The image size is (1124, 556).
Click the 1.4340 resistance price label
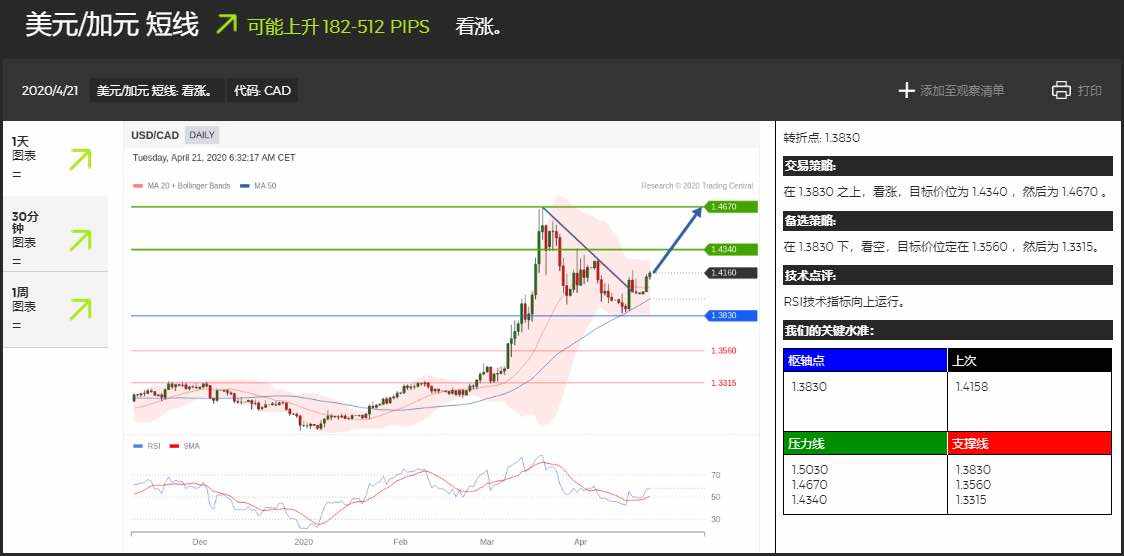point(731,249)
